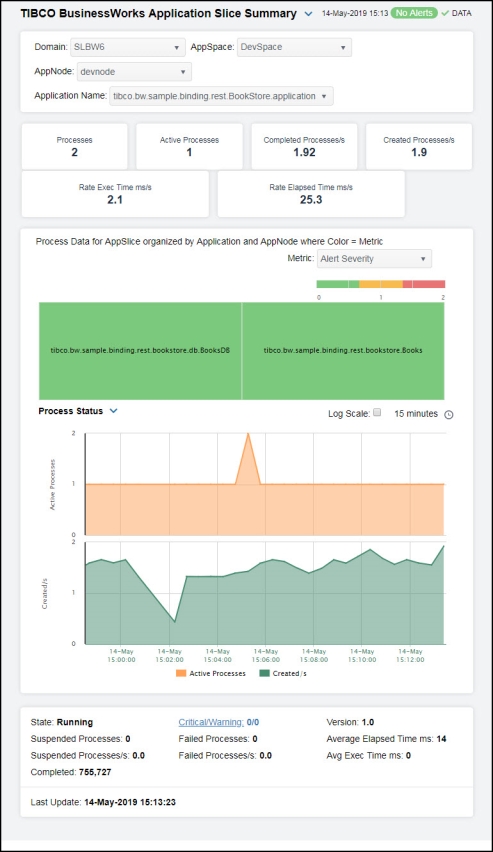Click the orange segment of the severity legend
The height and width of the screenshot is (852, 493).
click(x=381, y=284)
